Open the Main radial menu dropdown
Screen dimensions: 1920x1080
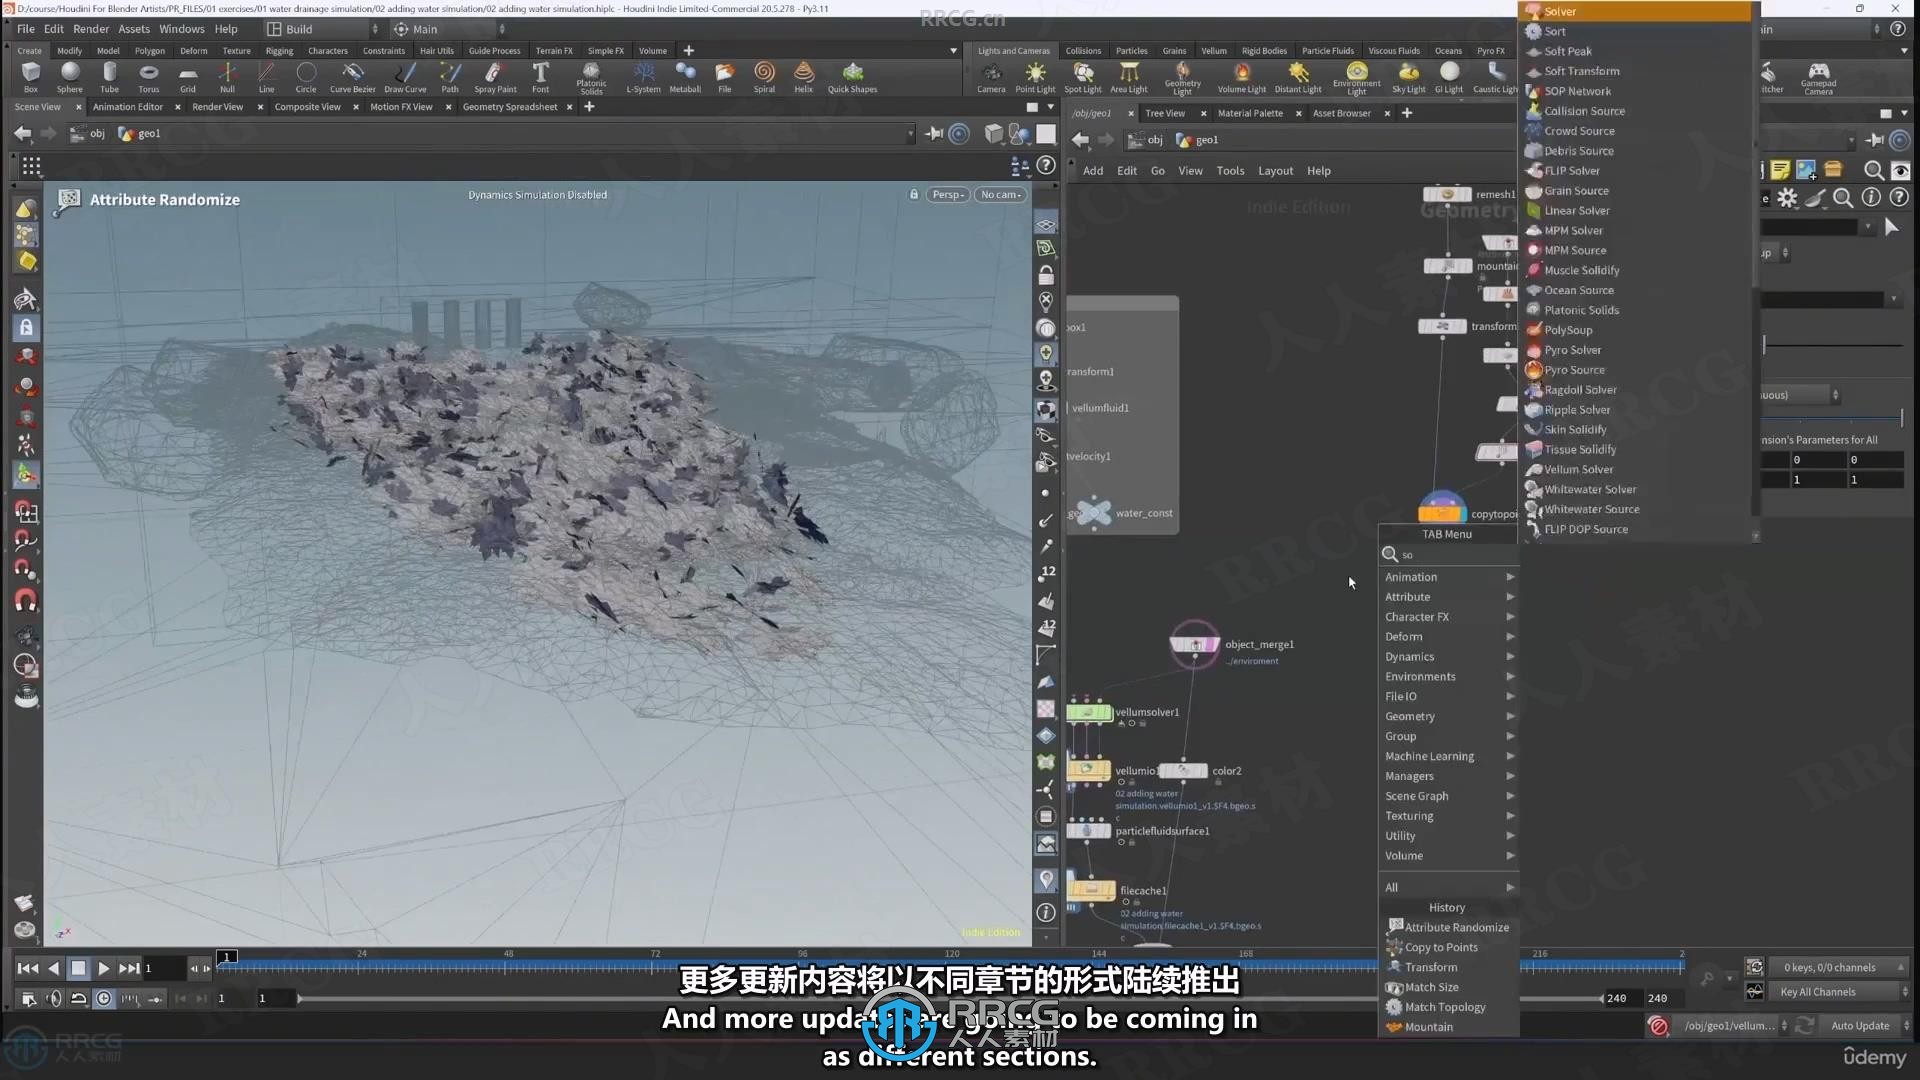click(448, 29)
